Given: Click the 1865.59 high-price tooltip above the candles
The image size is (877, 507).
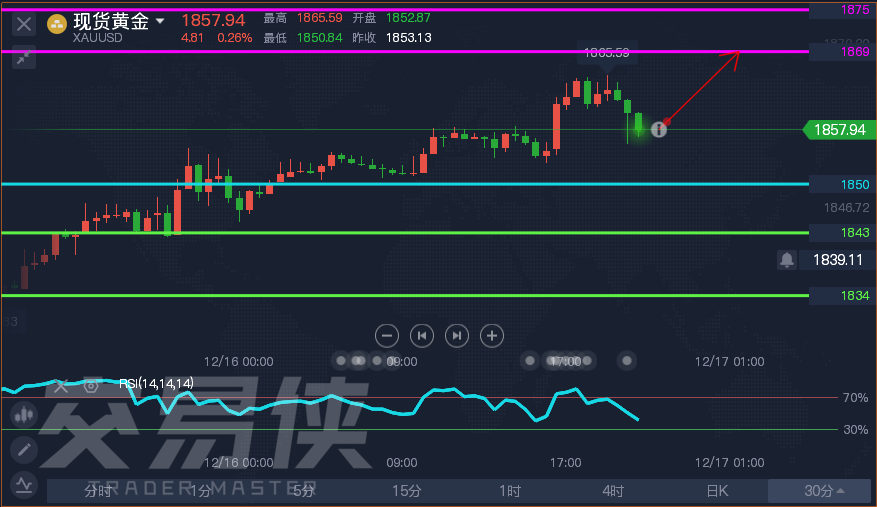Looking at the screenshot, I should (606, 53).
